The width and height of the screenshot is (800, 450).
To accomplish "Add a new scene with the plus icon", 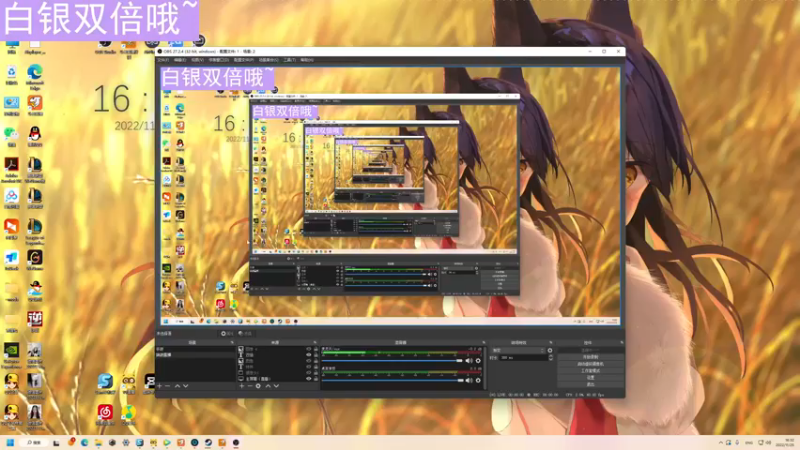I will (160, 386).
